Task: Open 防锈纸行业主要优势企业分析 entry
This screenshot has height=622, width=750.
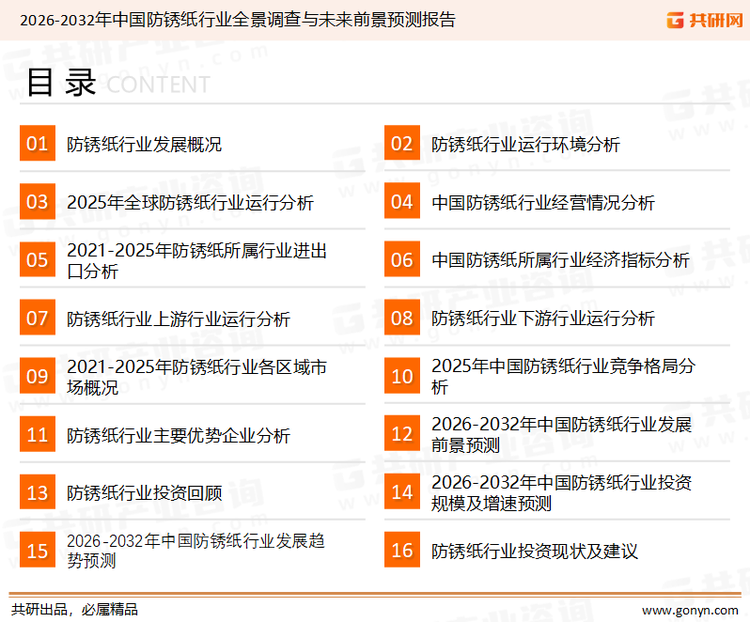Action: (x=178, y=435)
